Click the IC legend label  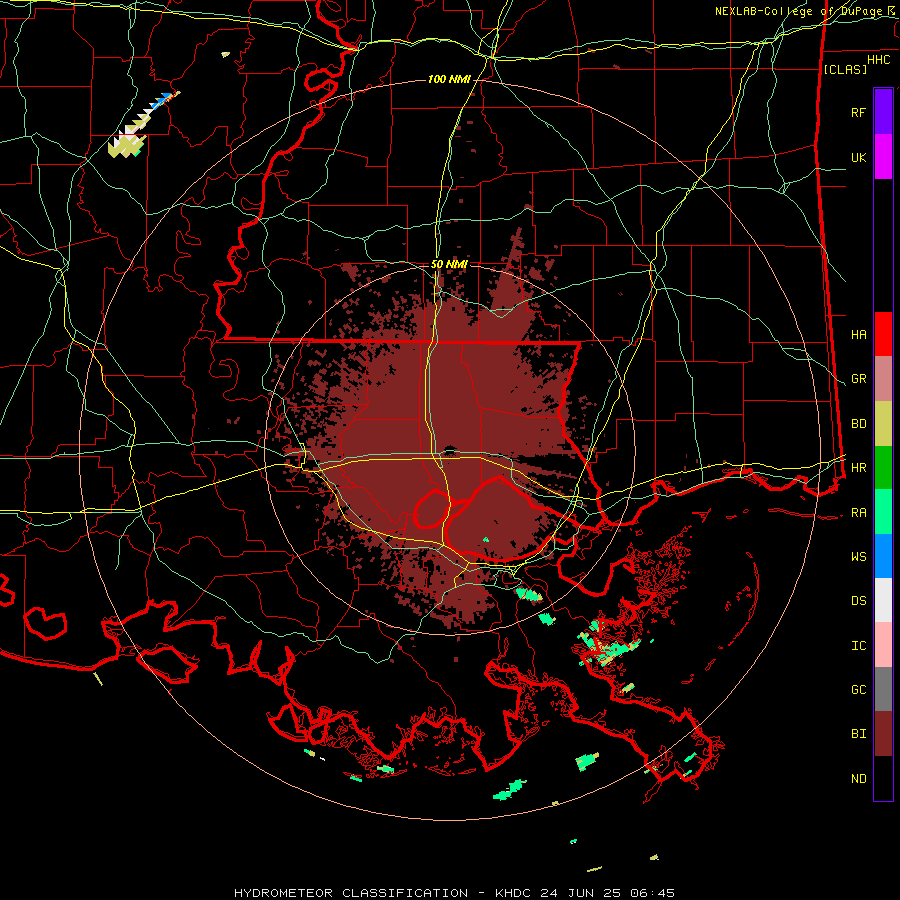pyautogui.click(x=858, y=646)
